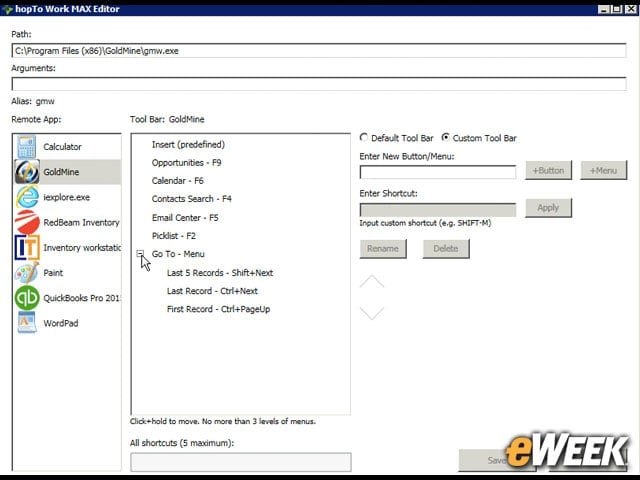The height and width of the screenshot is (480, 640).
Task: Click the hopTo title bar icon
Action: tap(7, 9)
